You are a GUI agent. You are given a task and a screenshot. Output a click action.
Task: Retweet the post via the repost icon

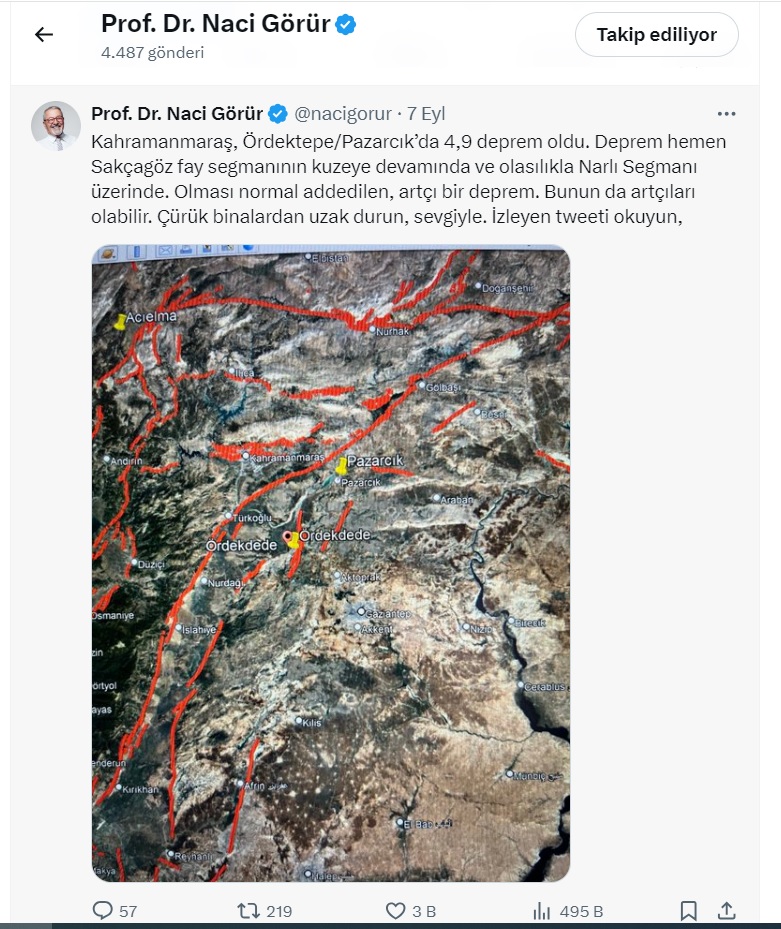(x=247, y=911)
